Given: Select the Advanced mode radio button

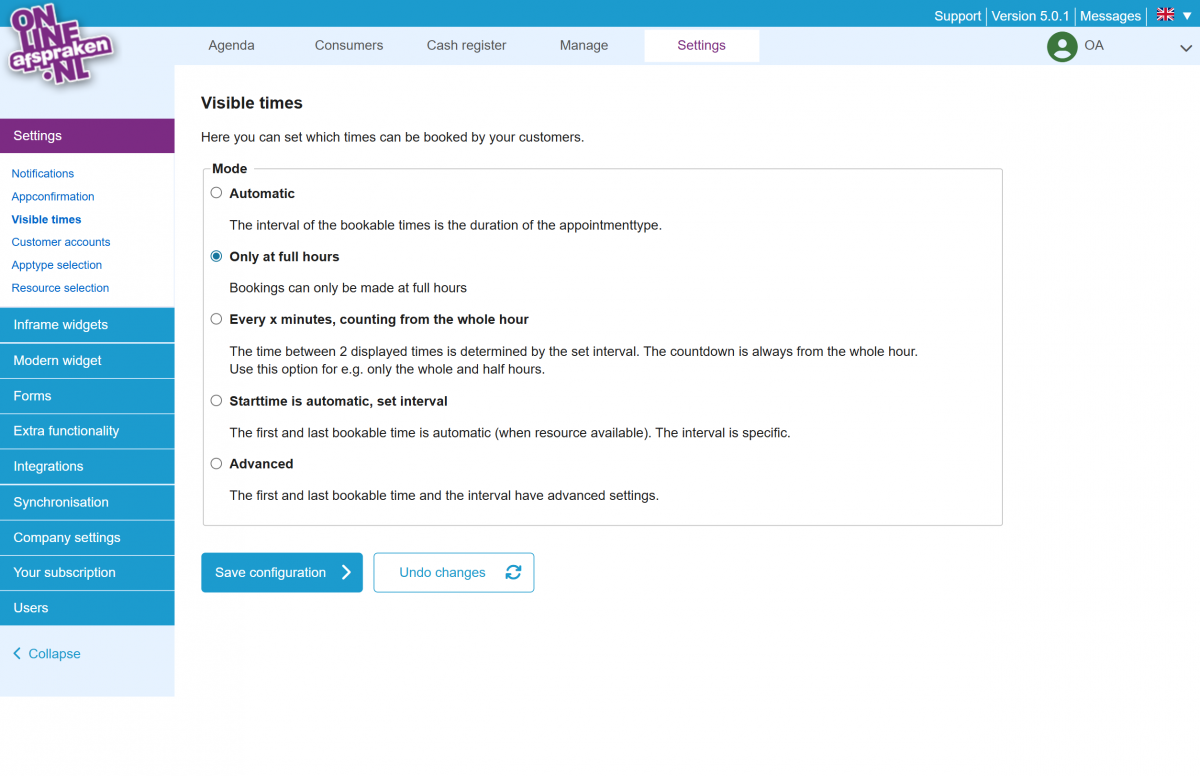Looking at the screenshot, I should pos(216,464).
